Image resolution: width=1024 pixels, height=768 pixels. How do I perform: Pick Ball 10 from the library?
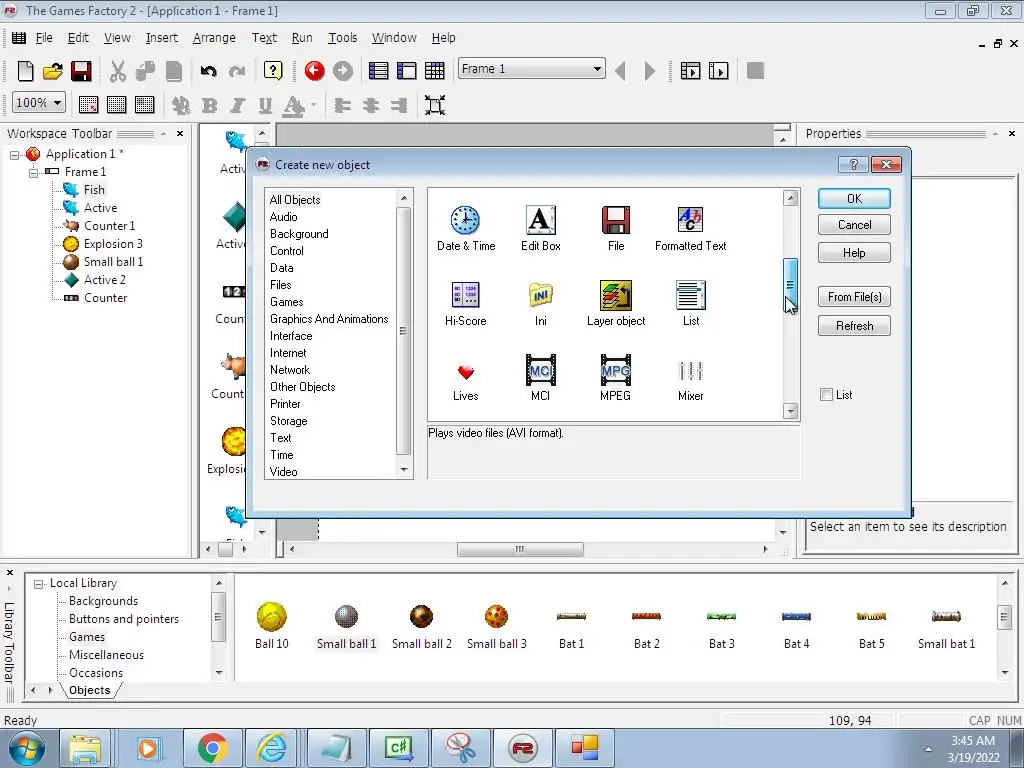click(x=271, y=616)
